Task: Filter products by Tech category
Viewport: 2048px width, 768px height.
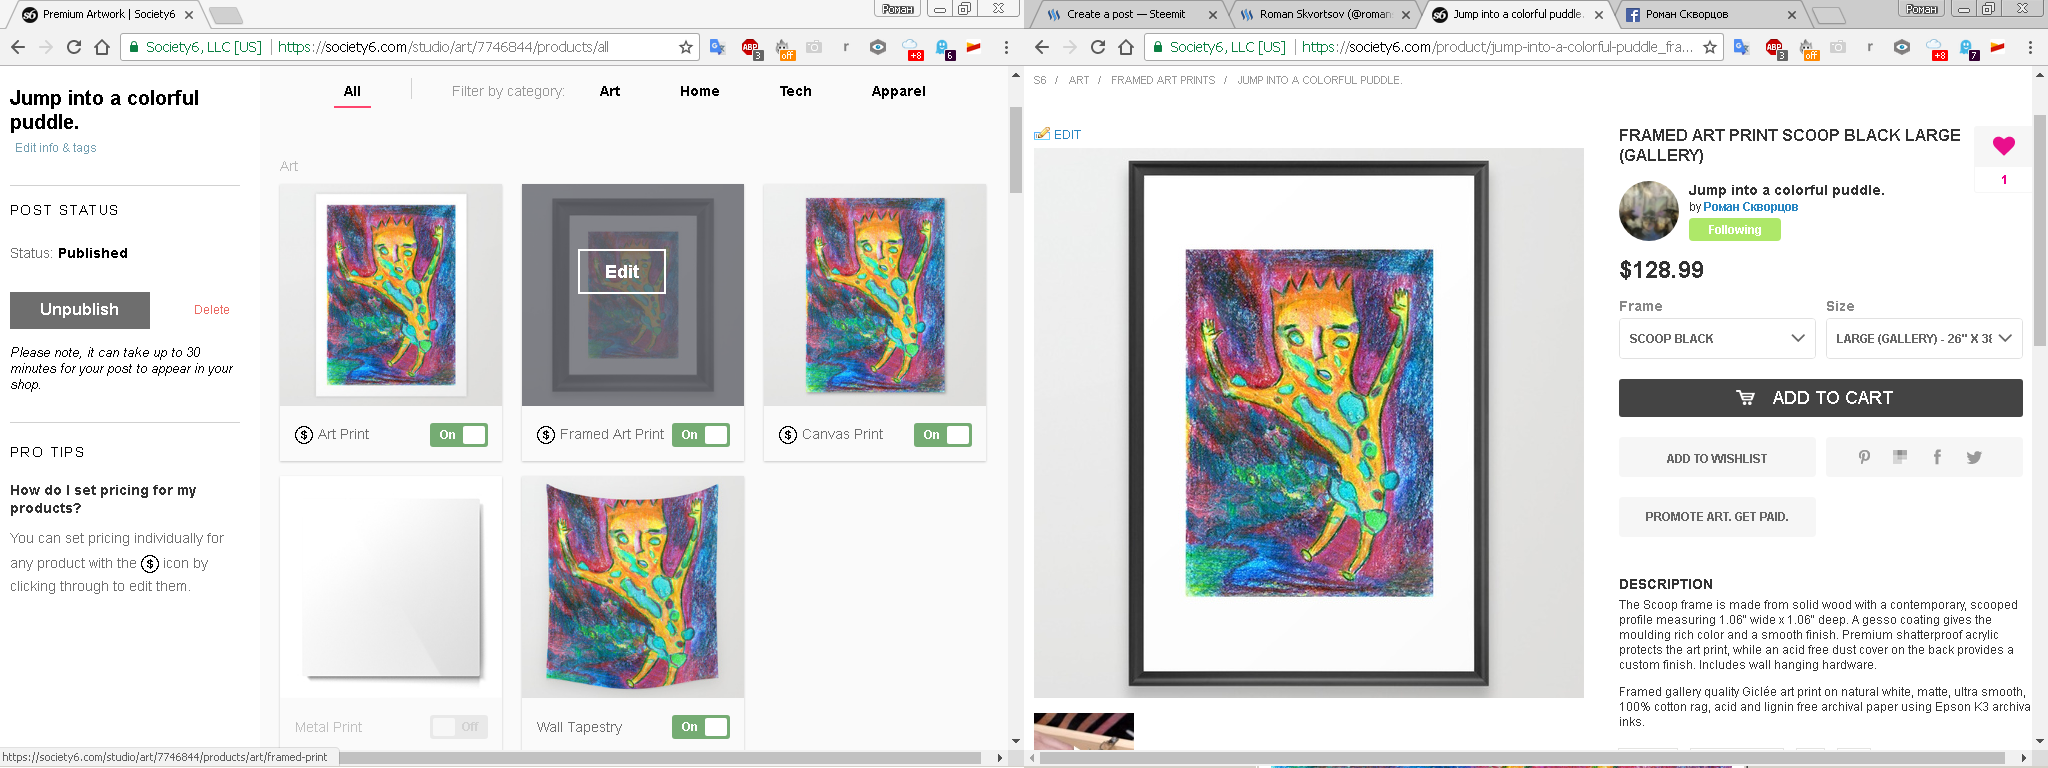Action: (796, 91)
